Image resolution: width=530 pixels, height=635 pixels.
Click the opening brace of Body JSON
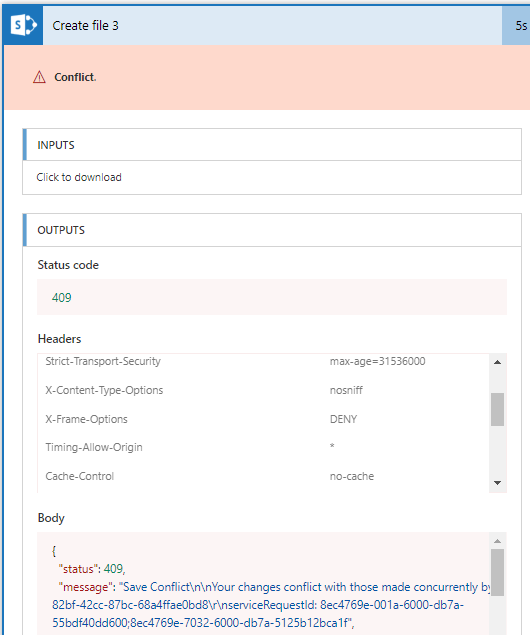[x=54, y=551]
